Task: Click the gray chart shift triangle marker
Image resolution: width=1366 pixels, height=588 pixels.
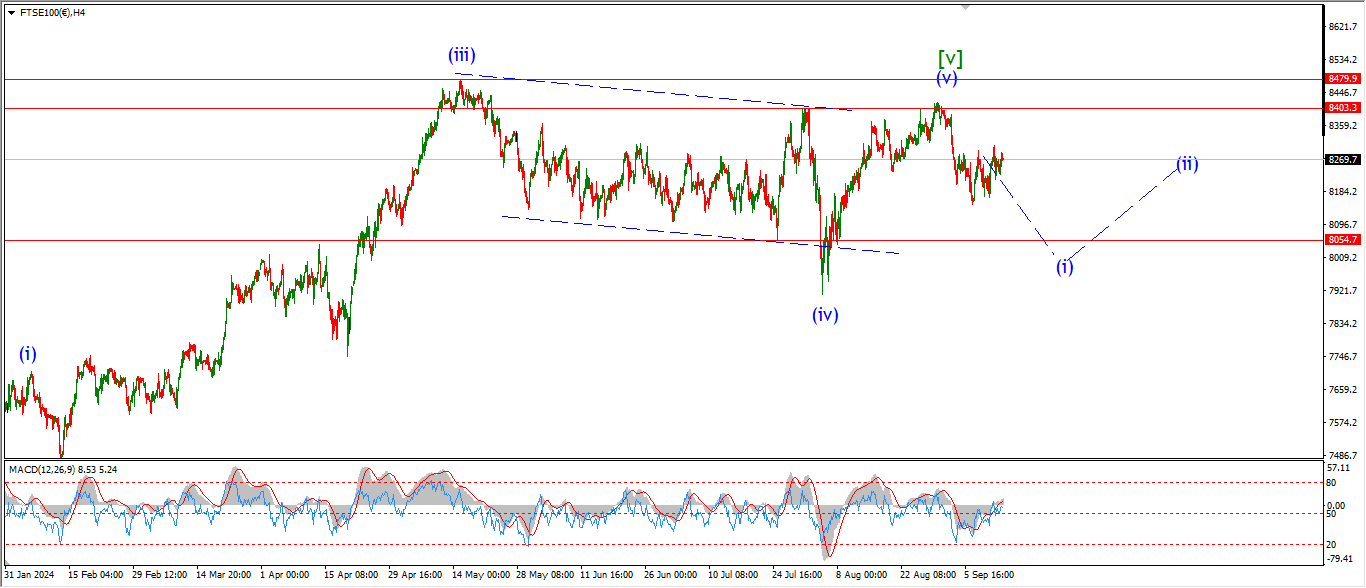Action: point(965,7)
